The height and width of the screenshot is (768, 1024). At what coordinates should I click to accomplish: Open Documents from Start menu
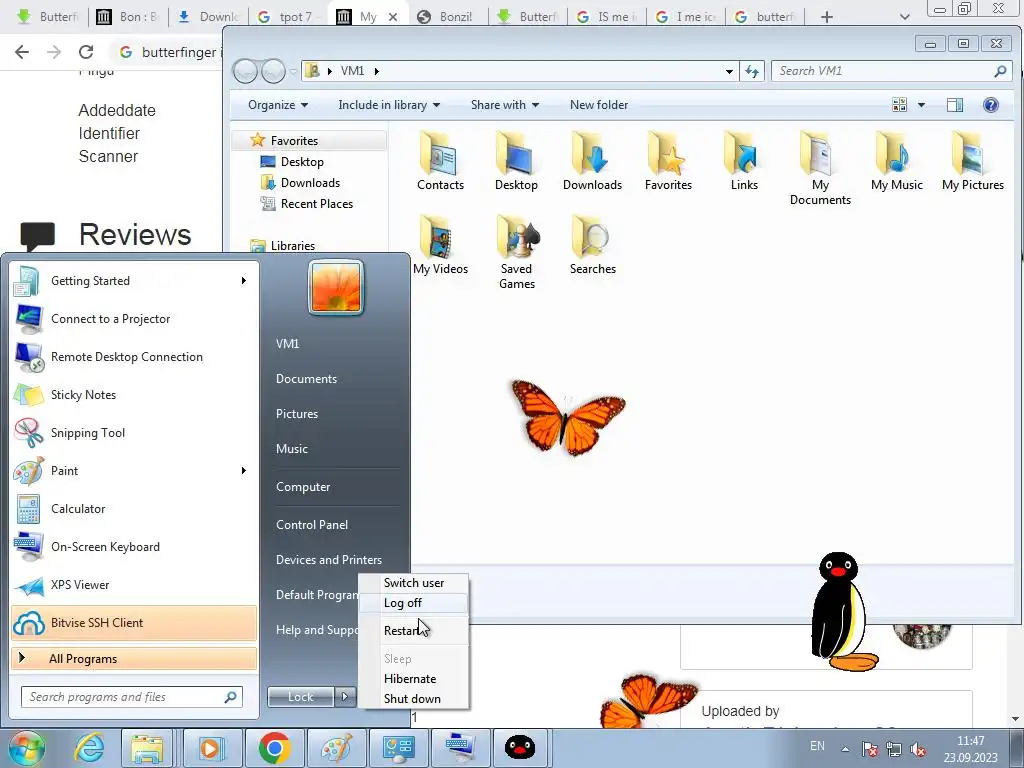point(306,379)
